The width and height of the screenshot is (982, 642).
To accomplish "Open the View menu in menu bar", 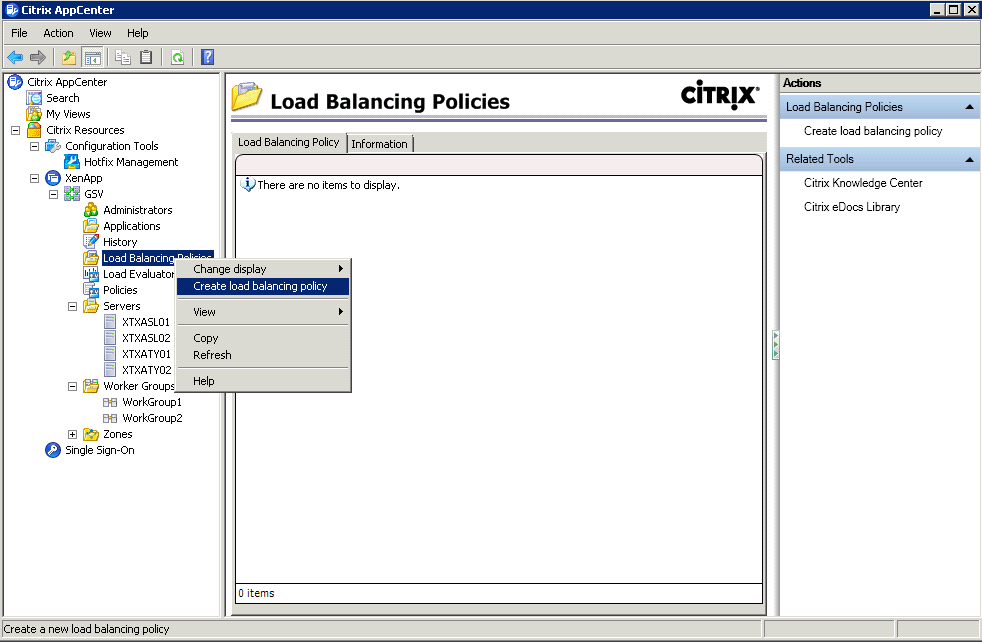I will tap(100, 33).
